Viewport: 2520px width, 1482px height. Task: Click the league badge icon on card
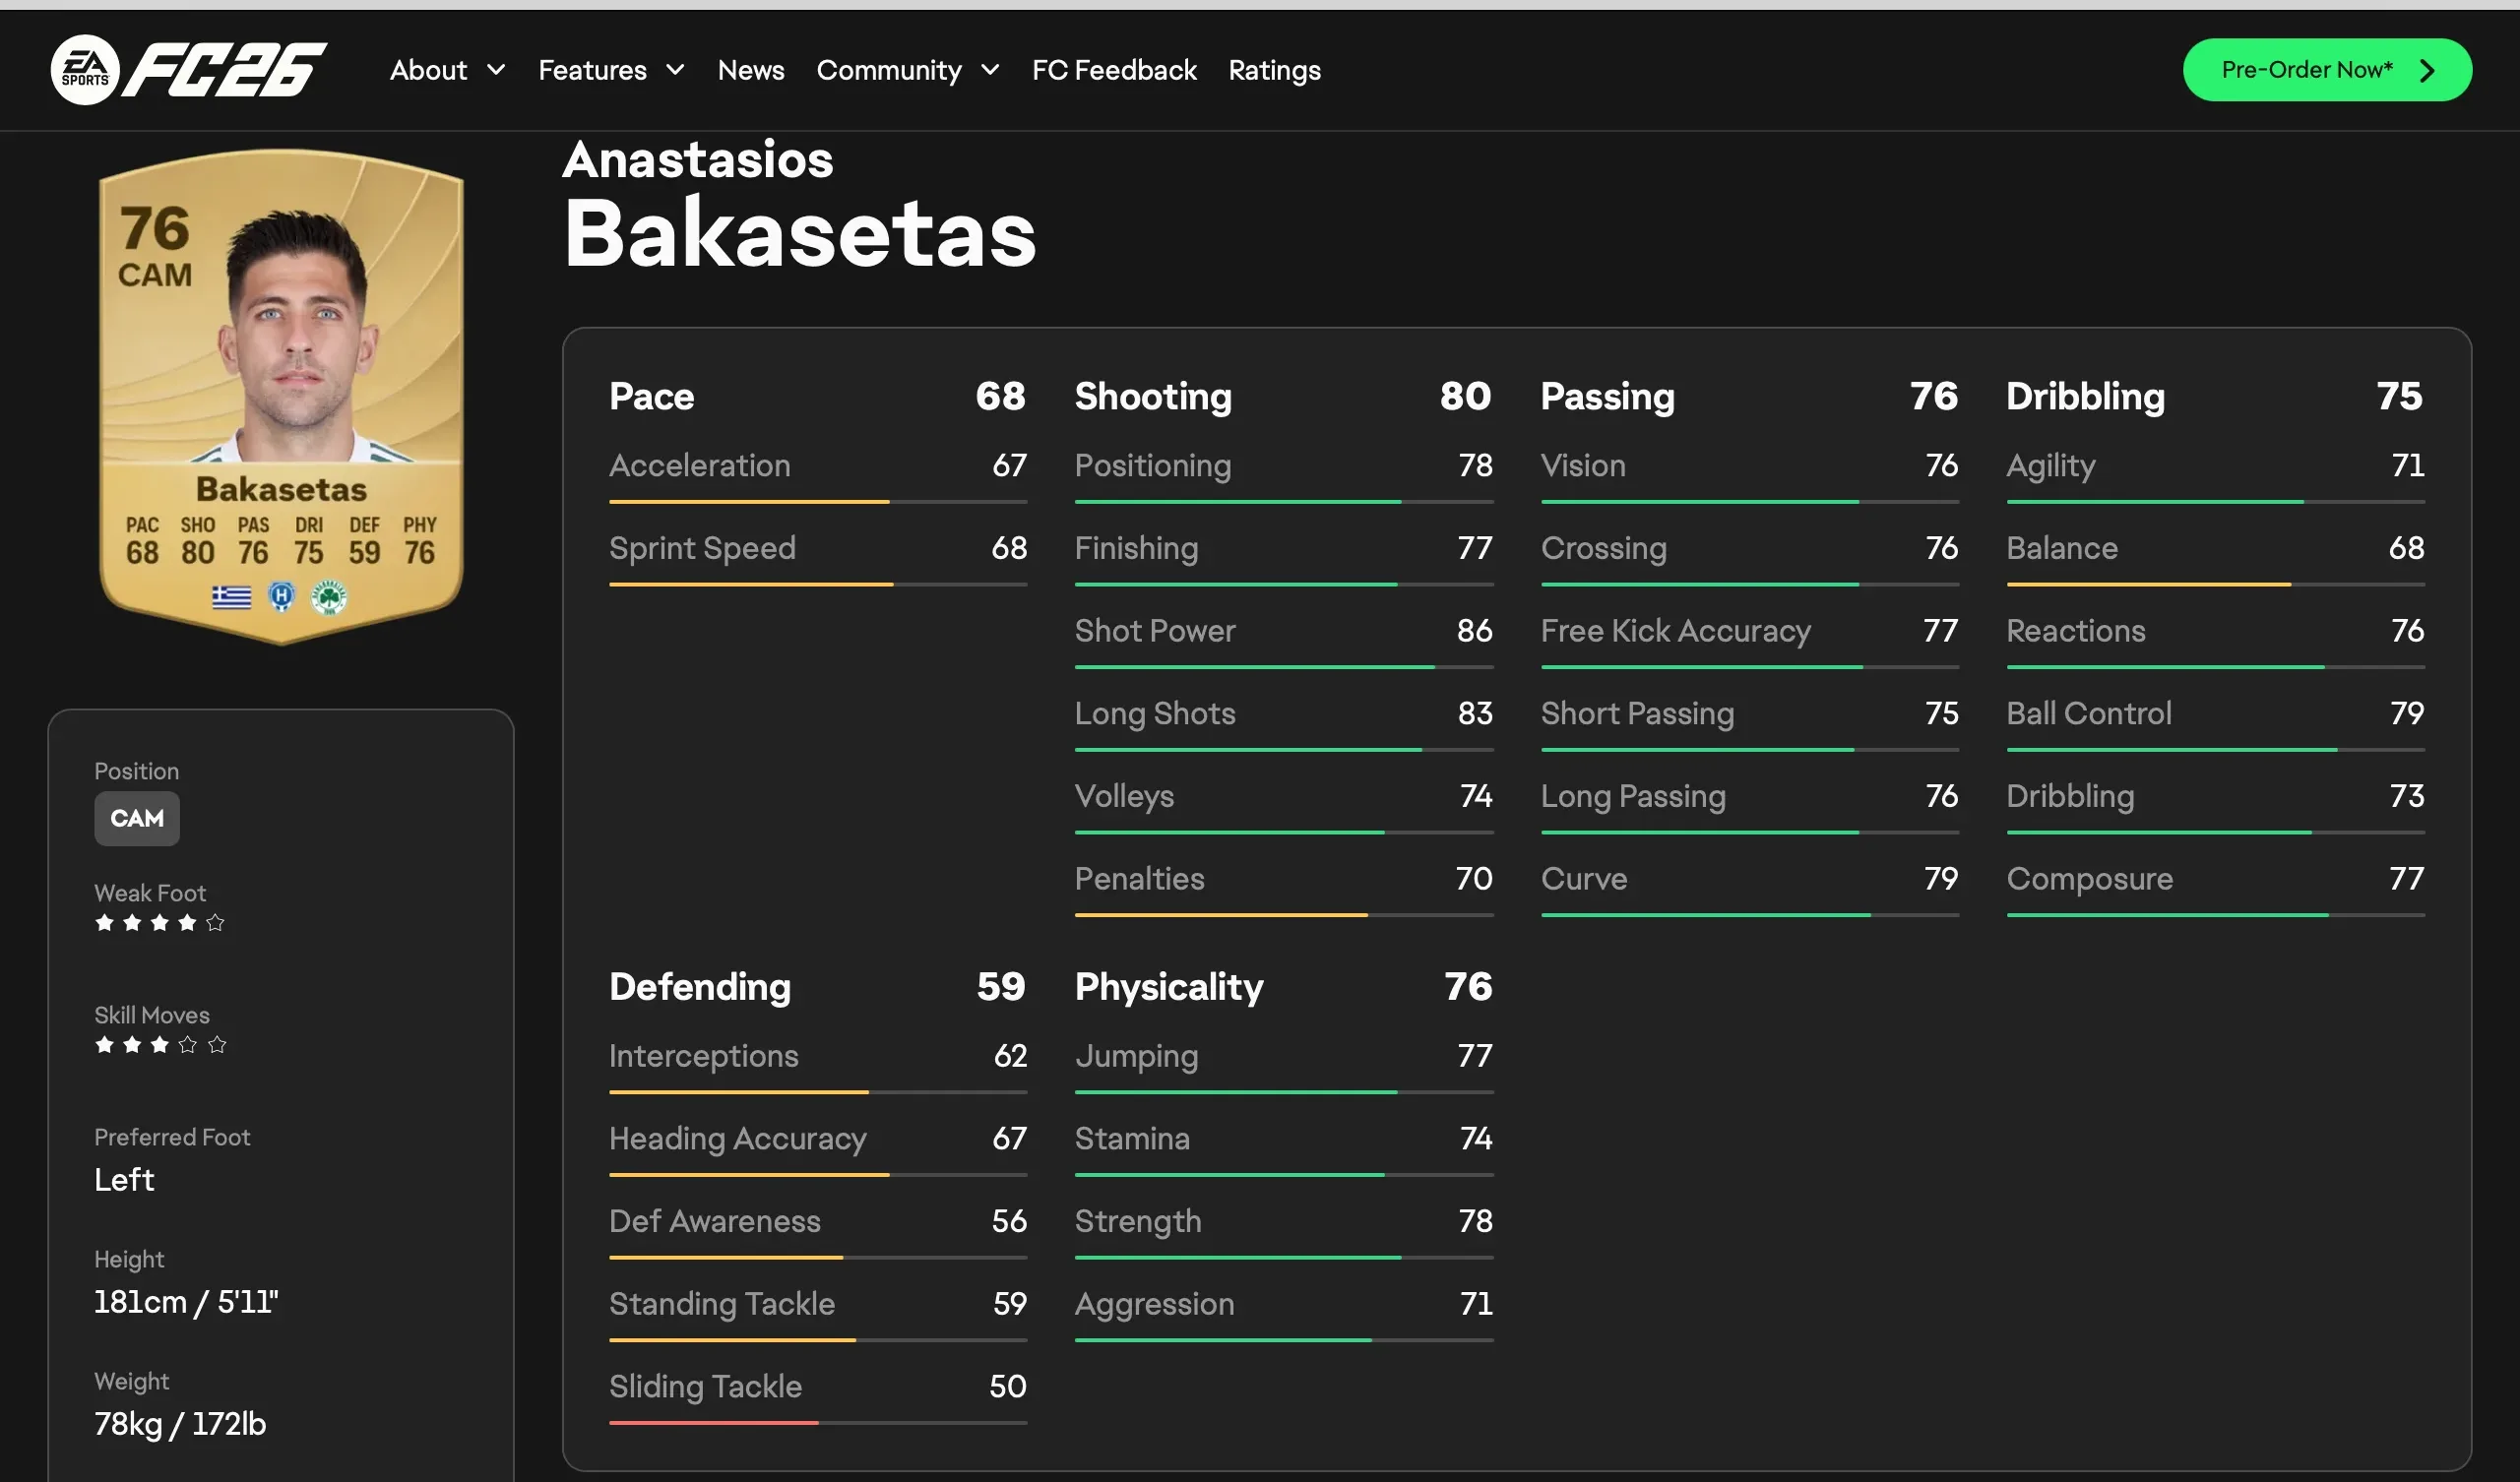(282, 597)
